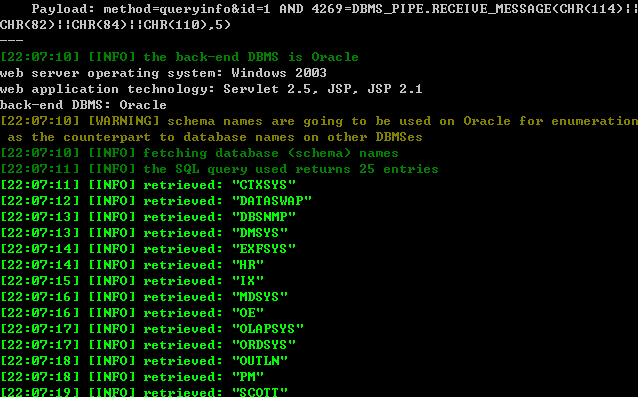
Task: Select the retrieved "SCOTT" entry
Action: [x=144, y=392]
